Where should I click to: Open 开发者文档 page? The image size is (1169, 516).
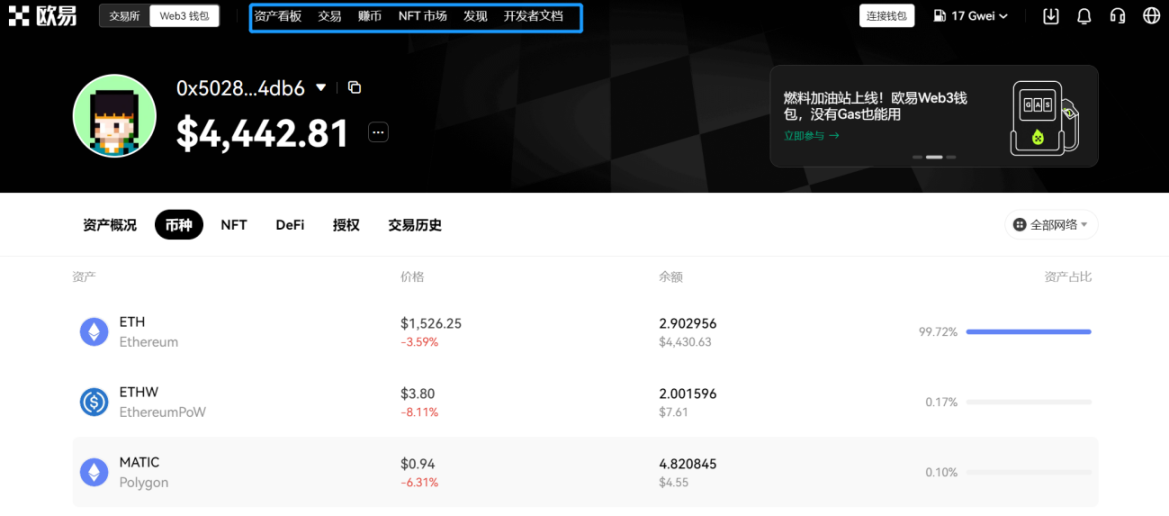[533, 16]
